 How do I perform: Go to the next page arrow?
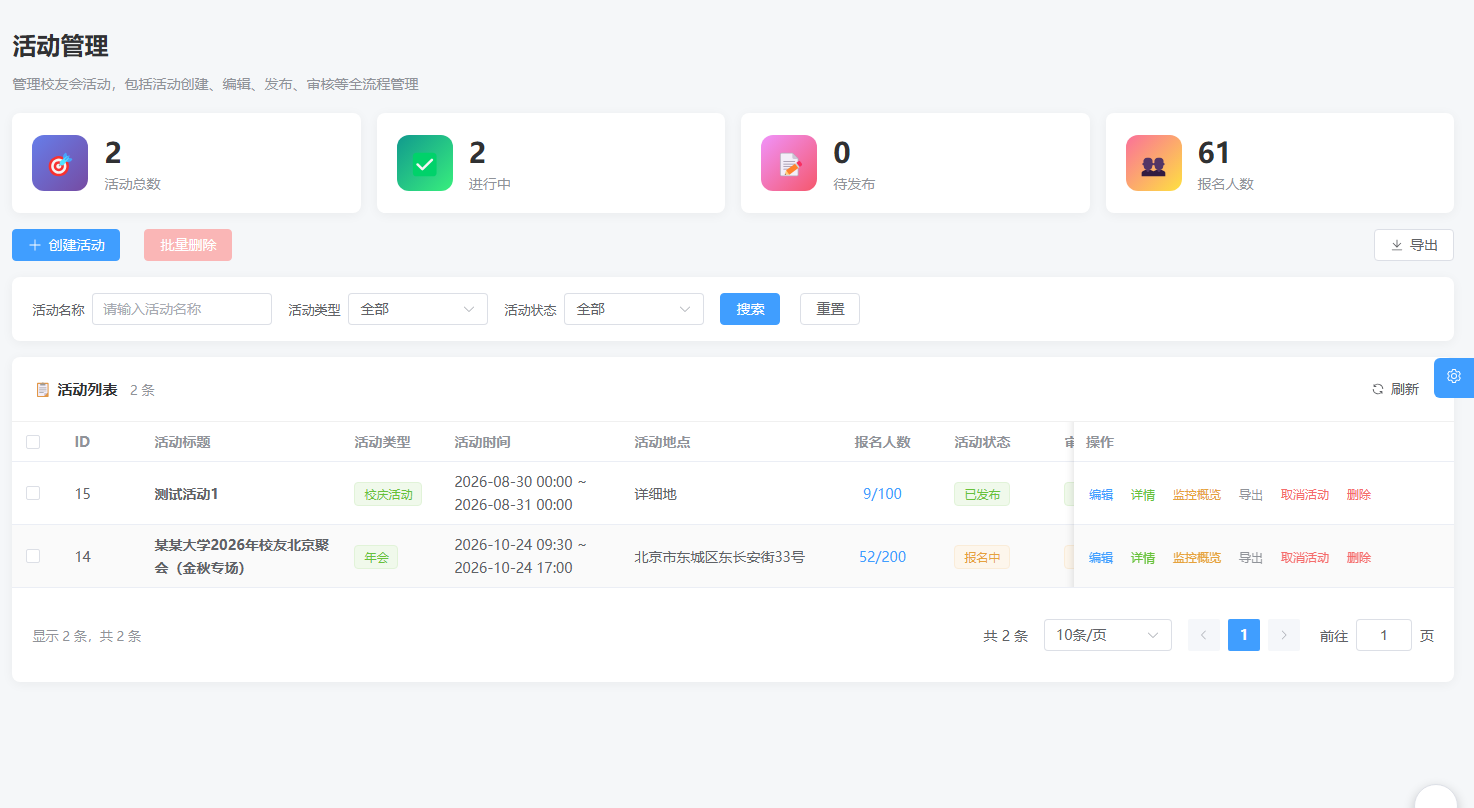tap(1284, 635)
